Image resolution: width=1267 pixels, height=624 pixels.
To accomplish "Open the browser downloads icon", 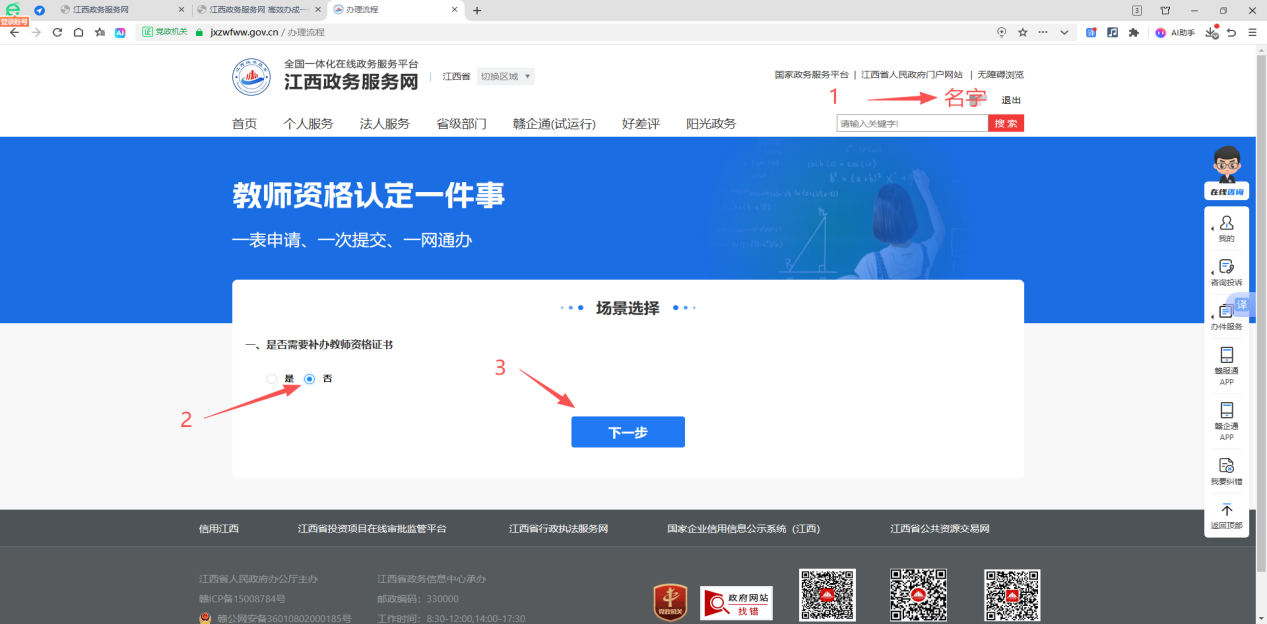I will (x=1211, y=32).
